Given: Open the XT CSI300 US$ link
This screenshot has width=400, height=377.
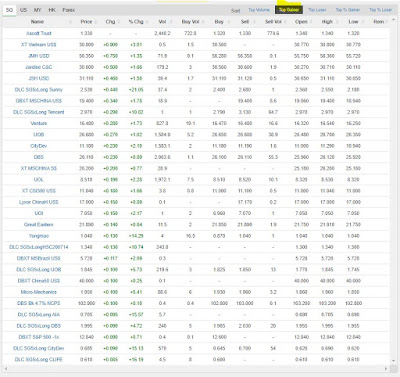Looking at the screenshot, I should pos(39,191).
